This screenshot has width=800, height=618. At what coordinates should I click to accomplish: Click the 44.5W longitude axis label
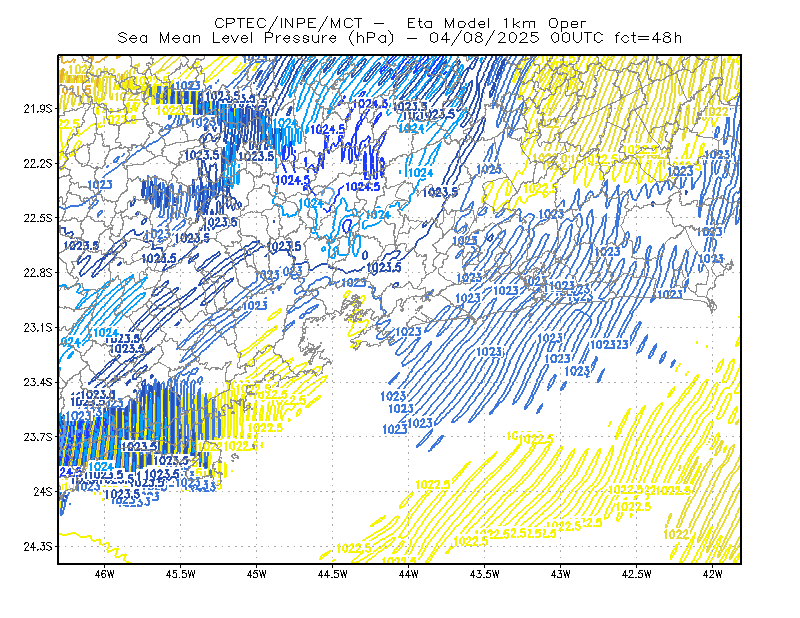(x=333, y=574)
